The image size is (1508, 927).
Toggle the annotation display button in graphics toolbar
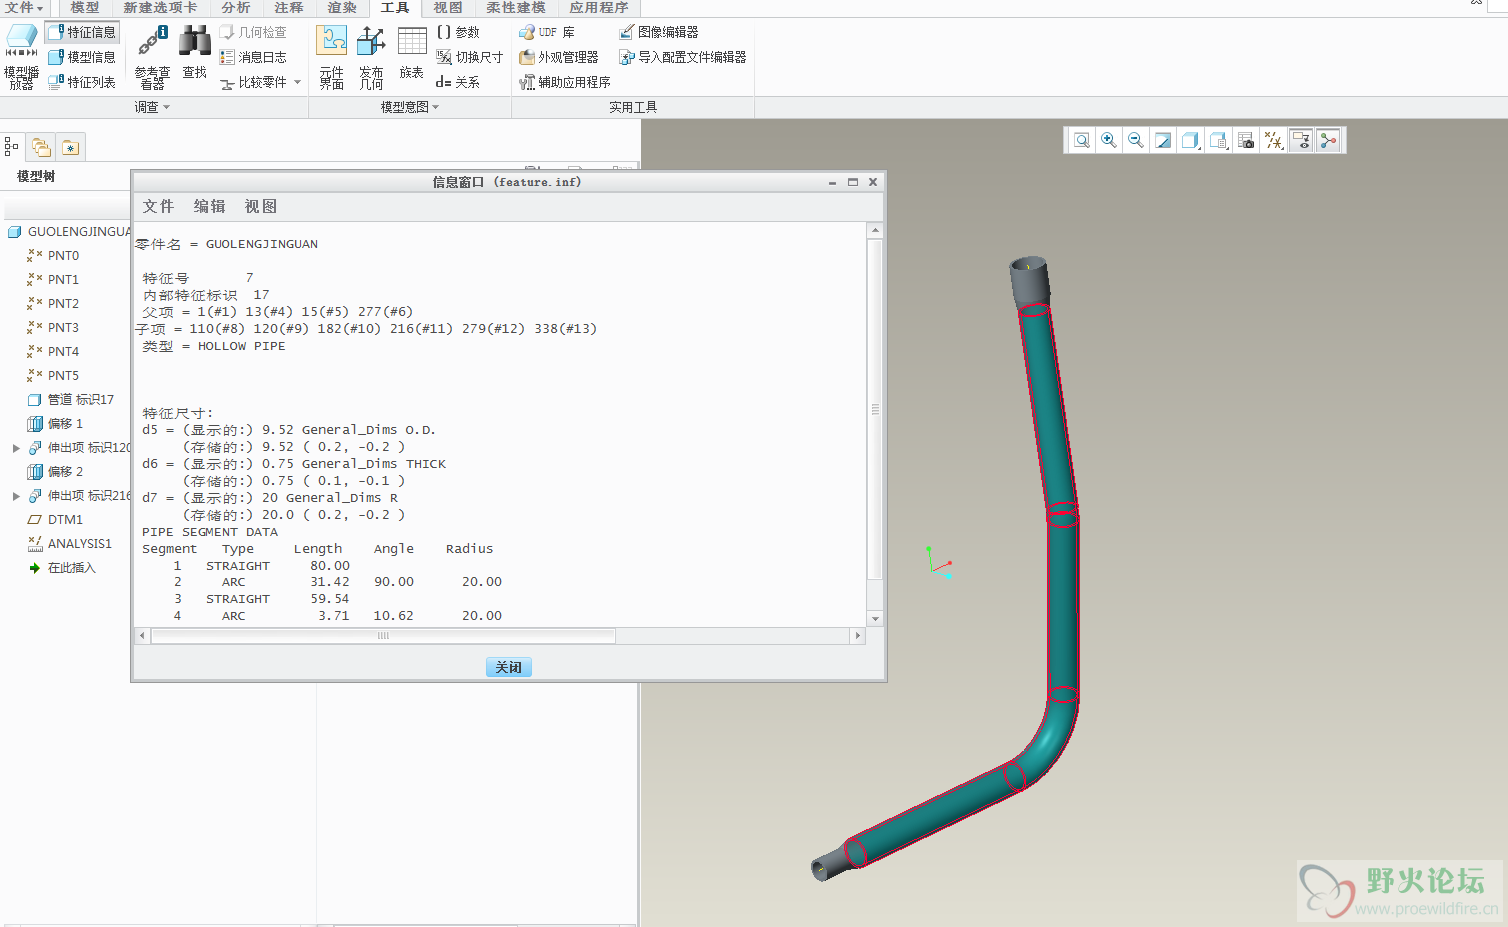(1301, 141)
